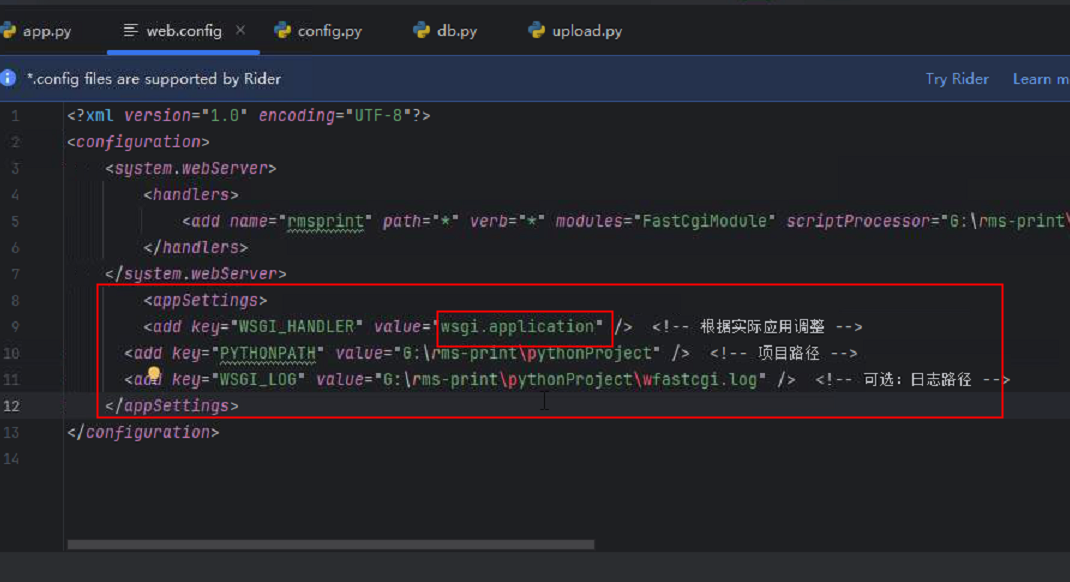This screenshot has width=1070, height=582.
Task: Click the yellow lightbulb quick-fix icon
Action: pyautogui.click(x=154, y=374)
